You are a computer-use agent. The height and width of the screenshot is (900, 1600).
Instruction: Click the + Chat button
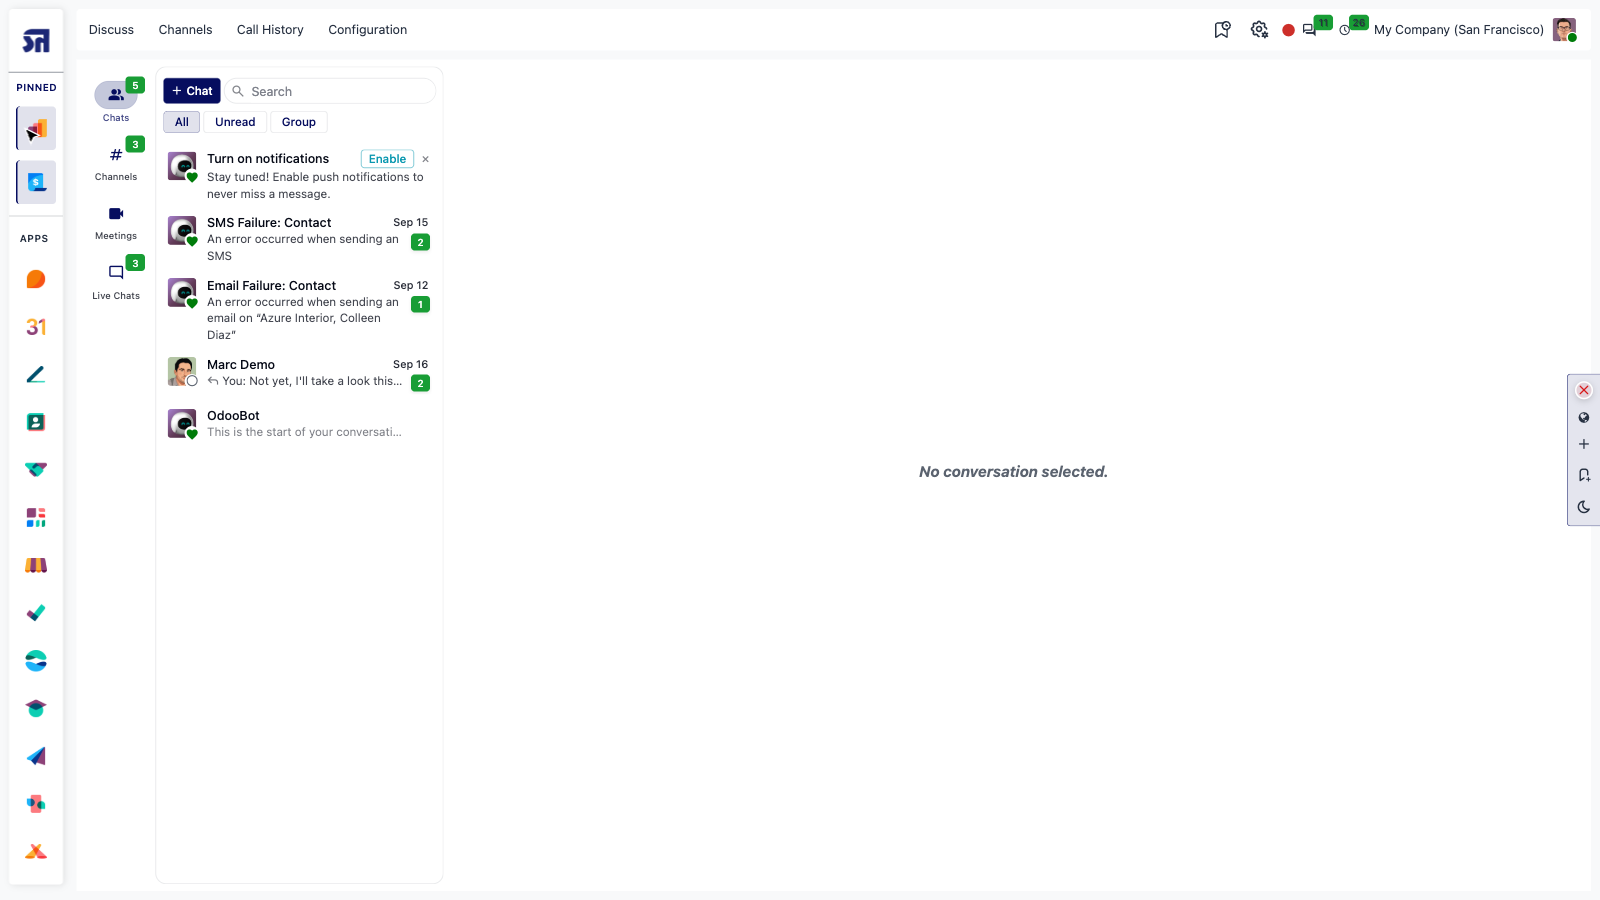click(192, 91)
